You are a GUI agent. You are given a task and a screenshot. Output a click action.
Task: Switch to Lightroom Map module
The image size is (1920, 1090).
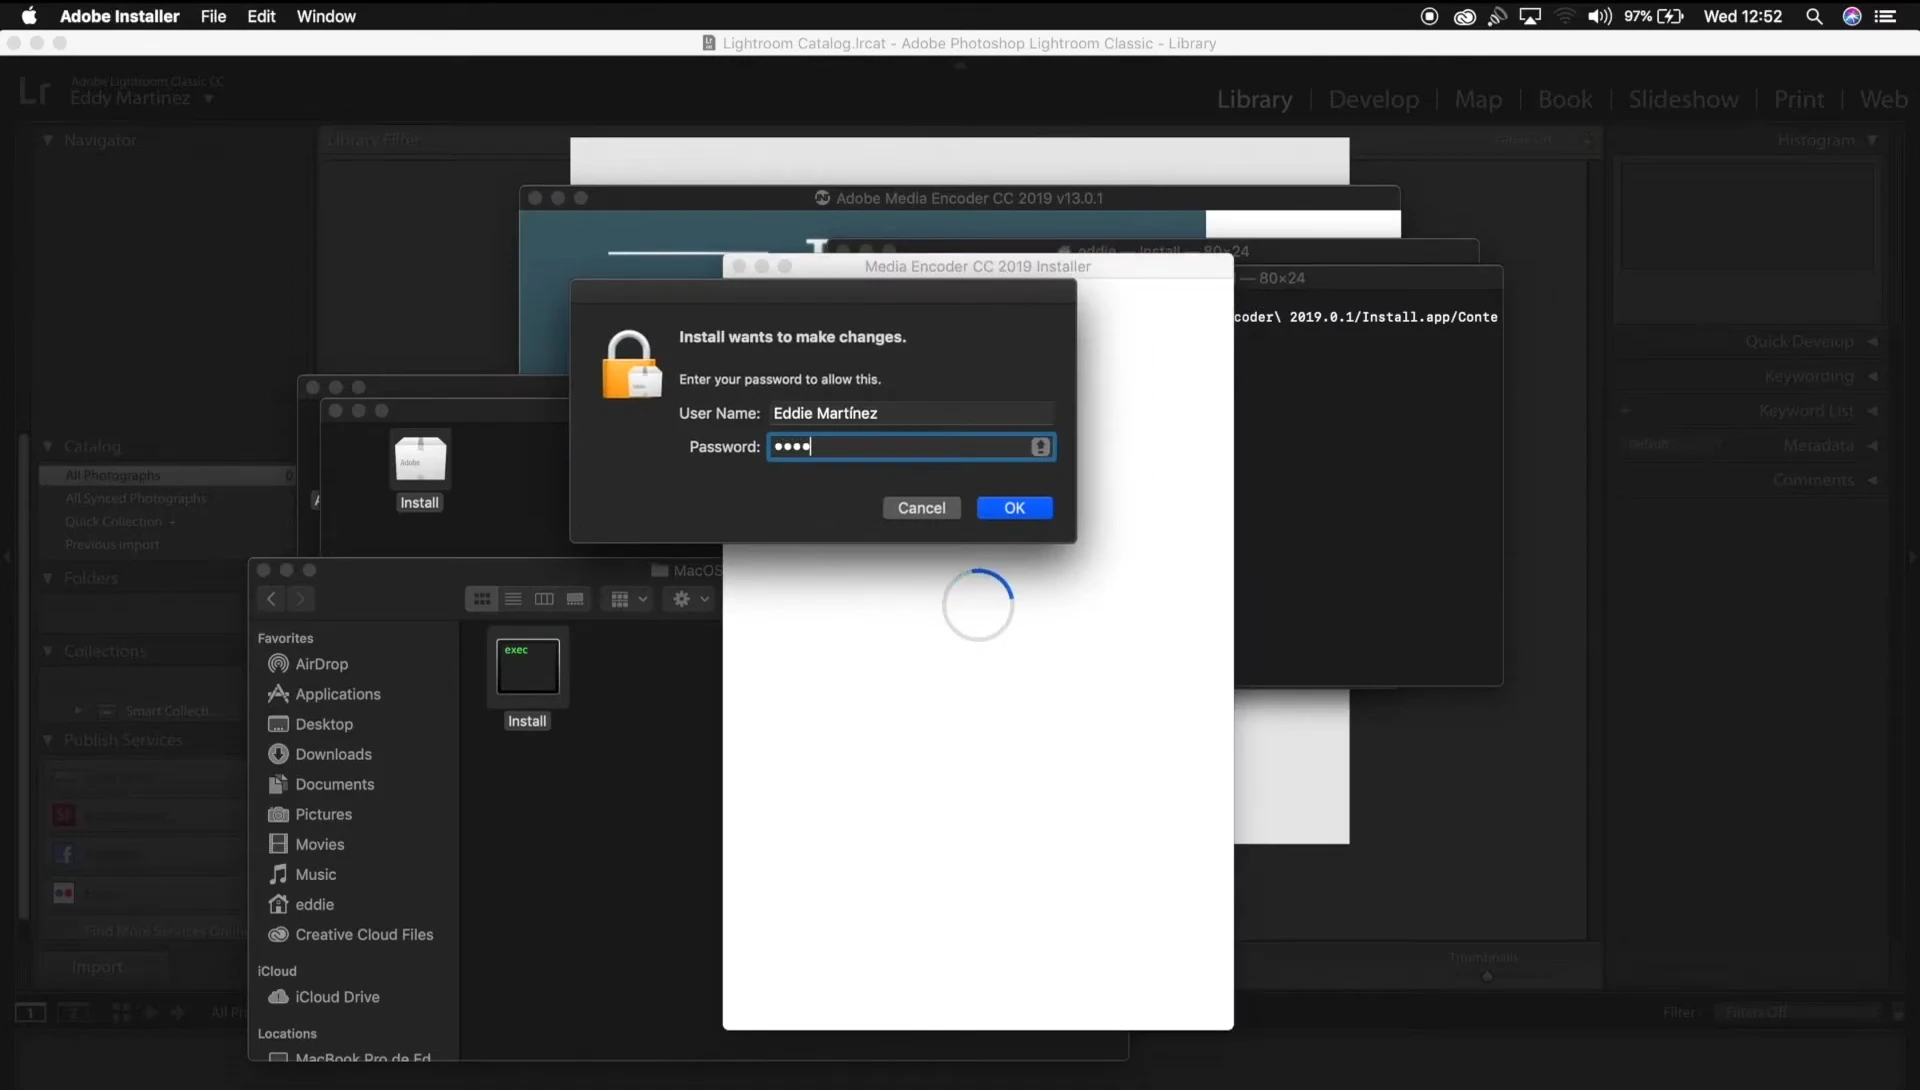pos(1478,100)
